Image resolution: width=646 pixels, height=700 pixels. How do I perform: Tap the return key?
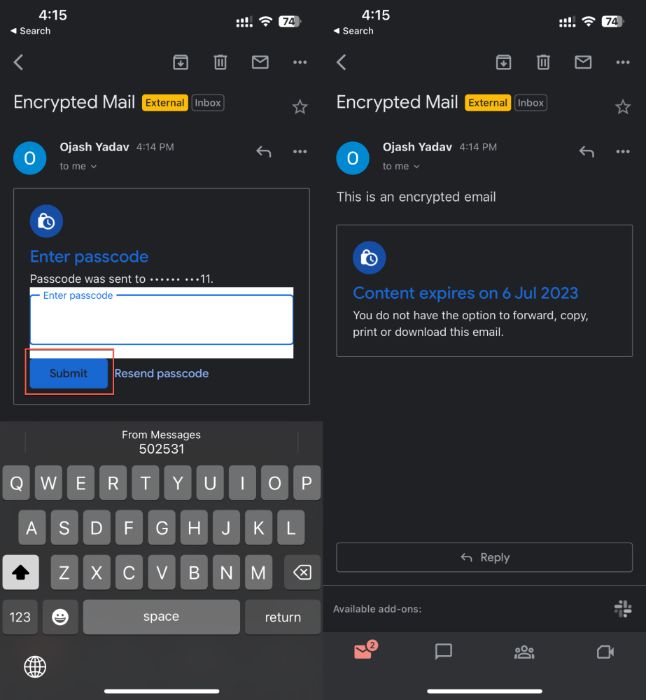click(283, 617)
